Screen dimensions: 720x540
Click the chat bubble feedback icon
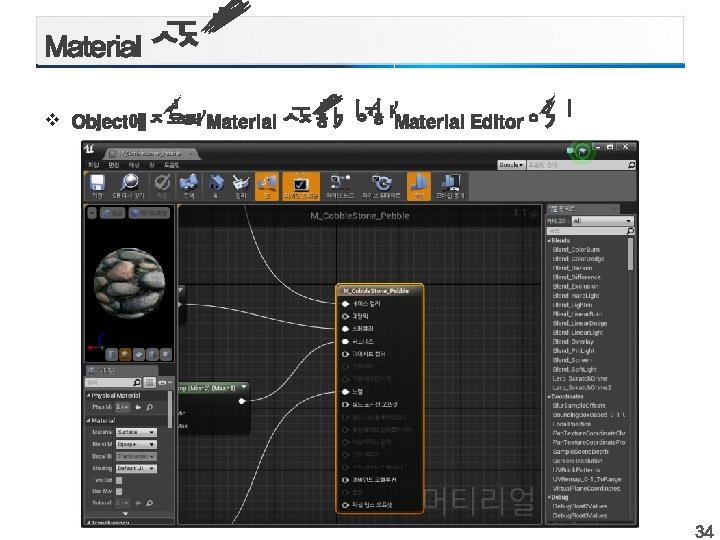pyautogui.click(x=570, y=151)
